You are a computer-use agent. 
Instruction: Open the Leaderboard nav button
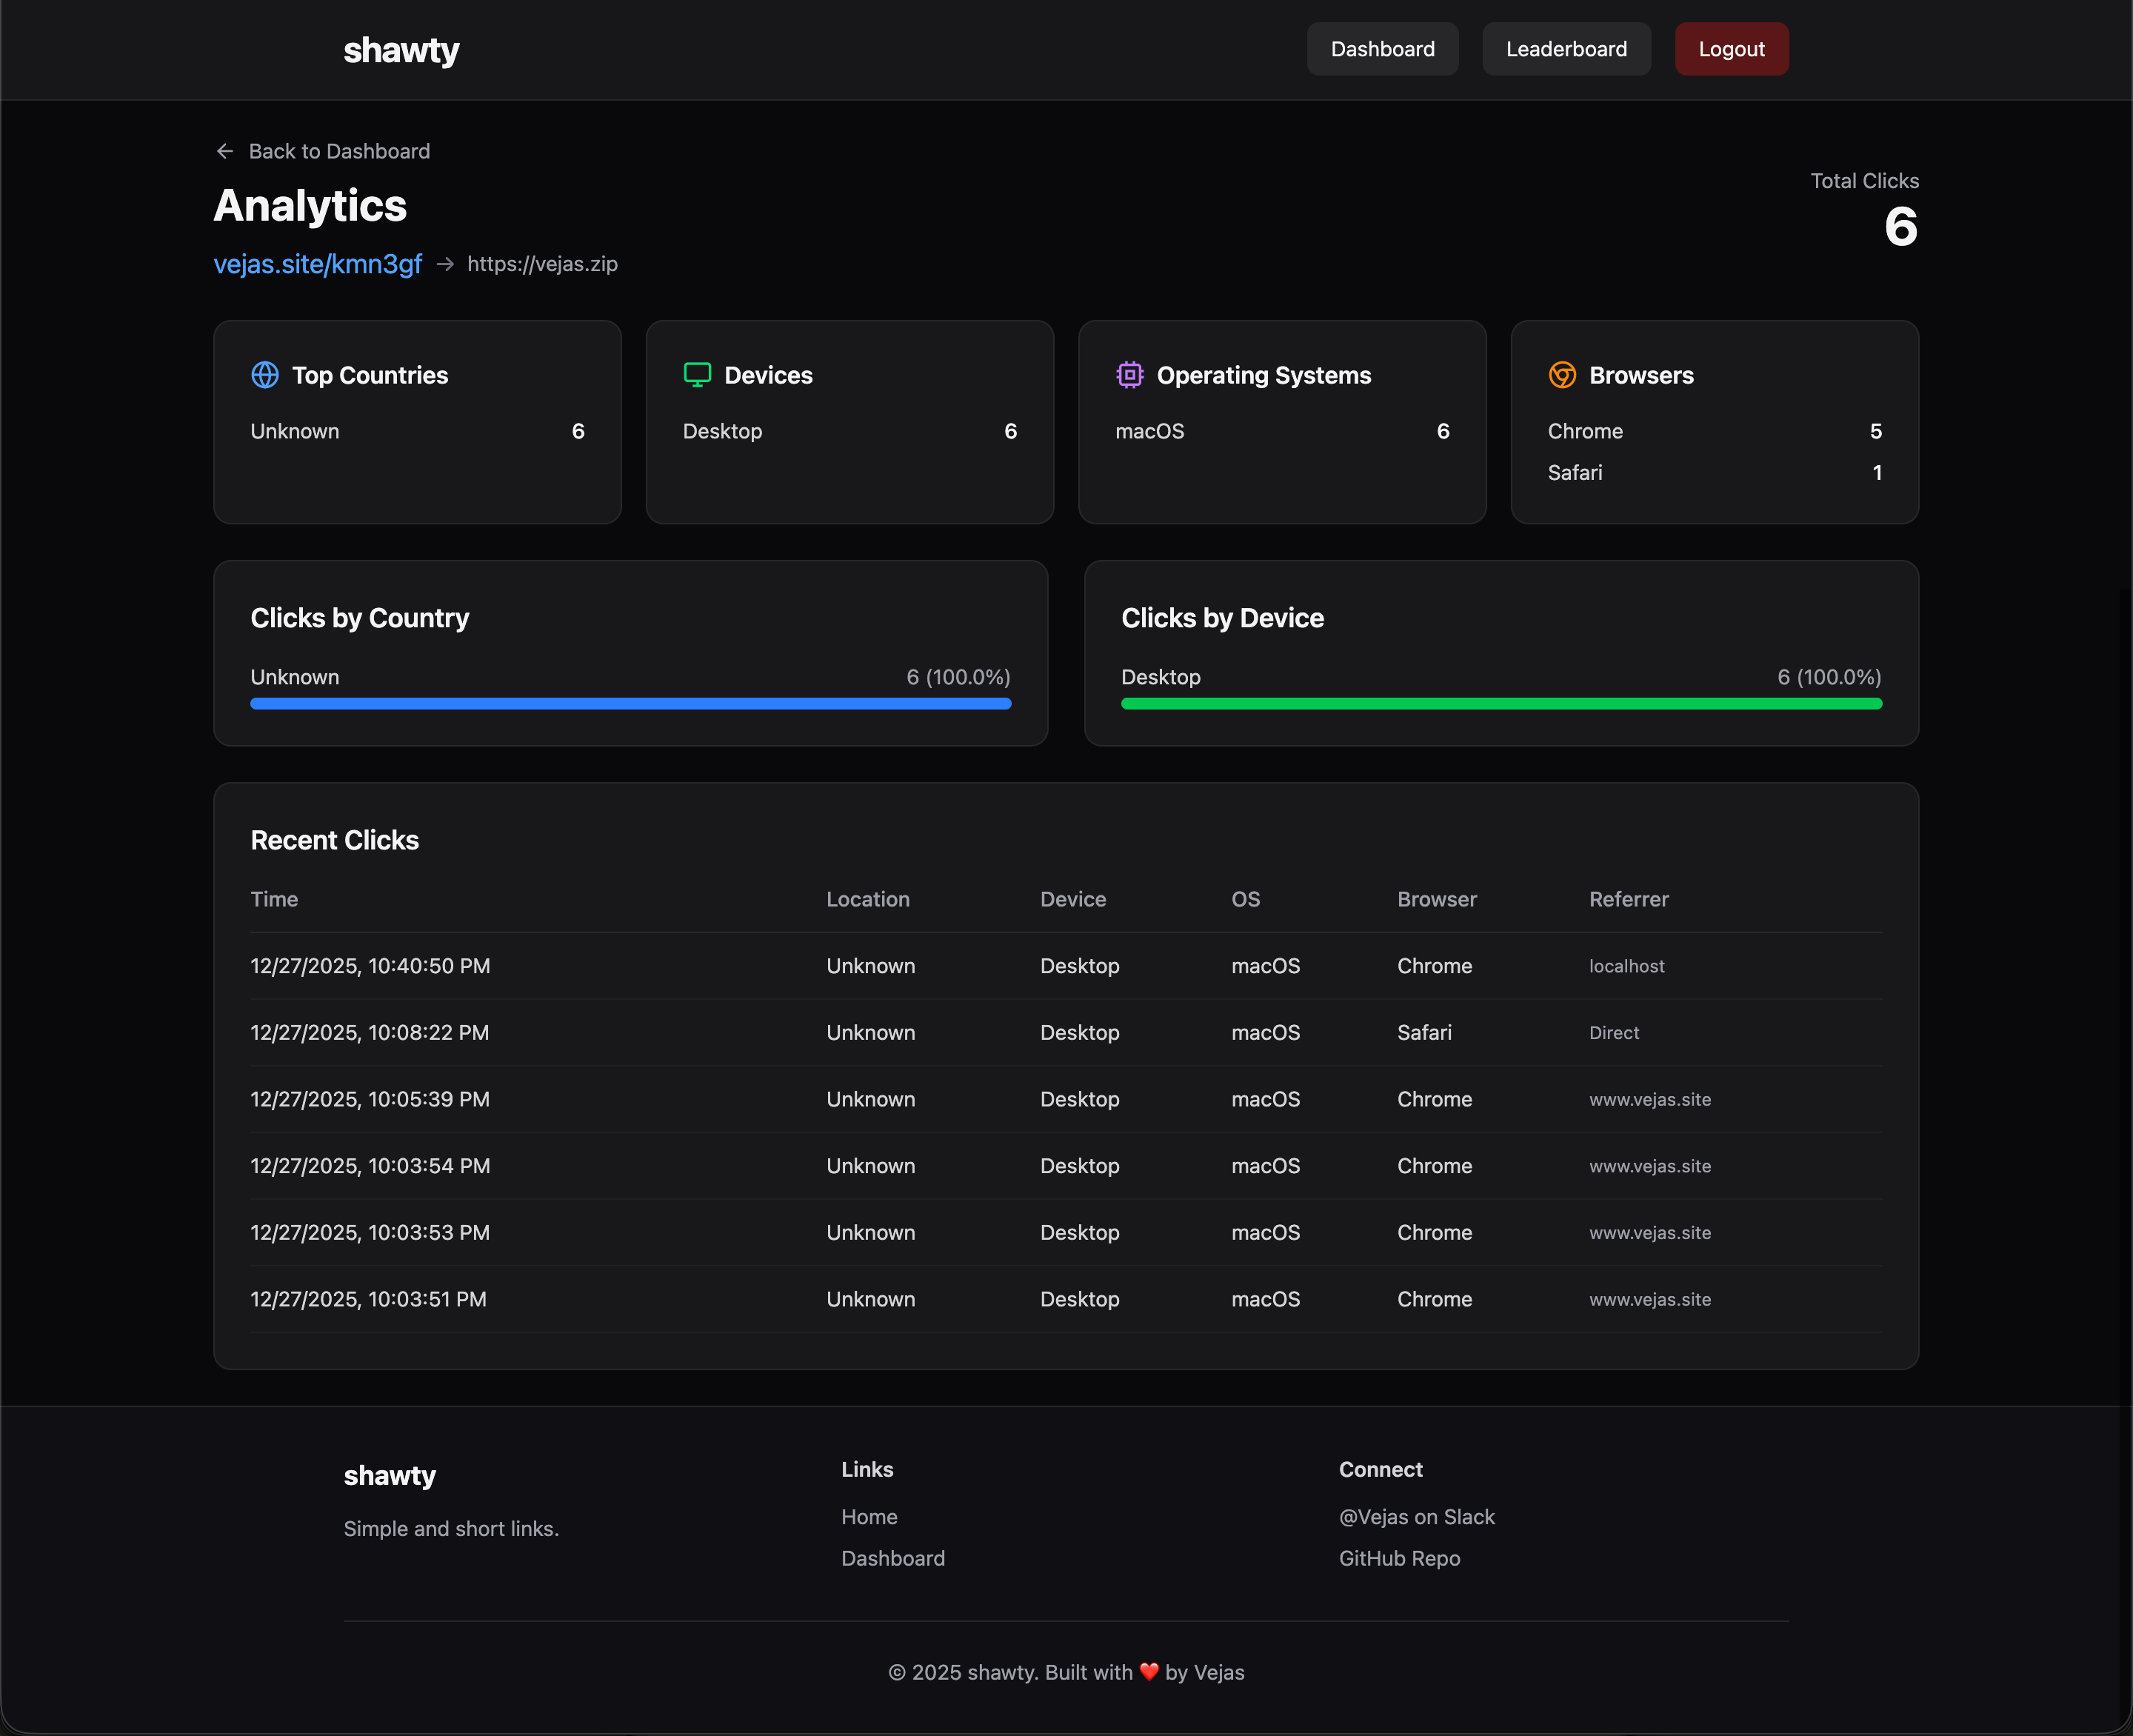click(x=1566, y=49)
